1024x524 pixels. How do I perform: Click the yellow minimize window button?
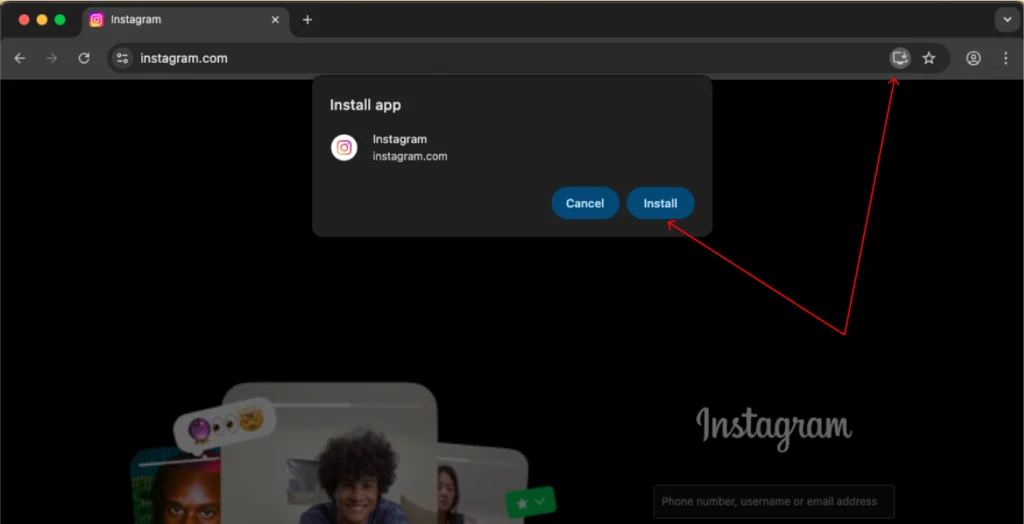click(x=42, y=20)
